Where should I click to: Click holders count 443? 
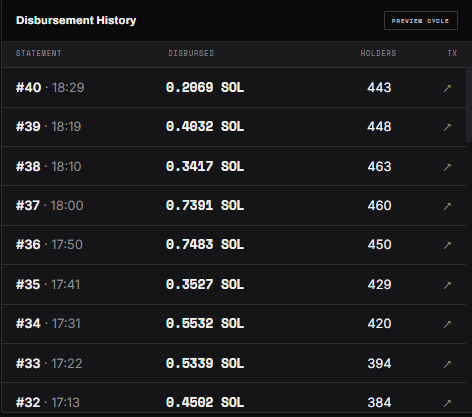tap(379, 88)
